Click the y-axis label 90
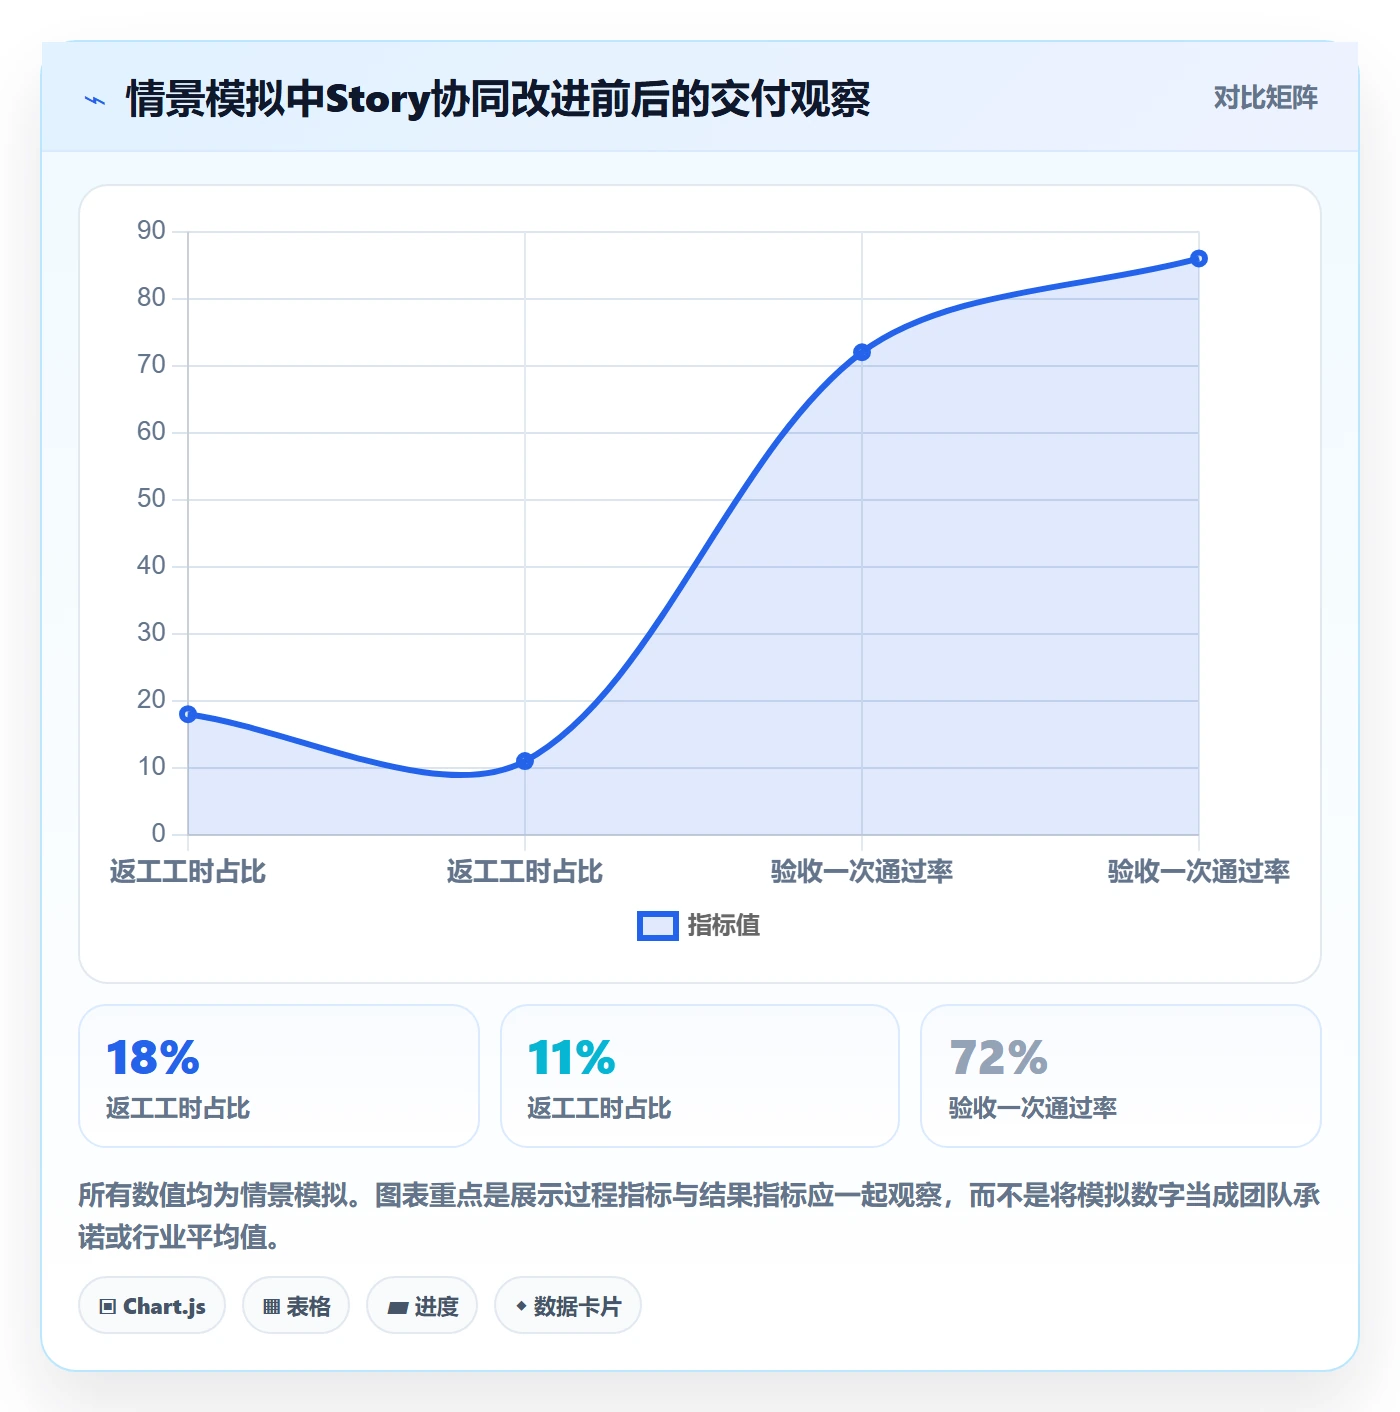 click(151, 231)
